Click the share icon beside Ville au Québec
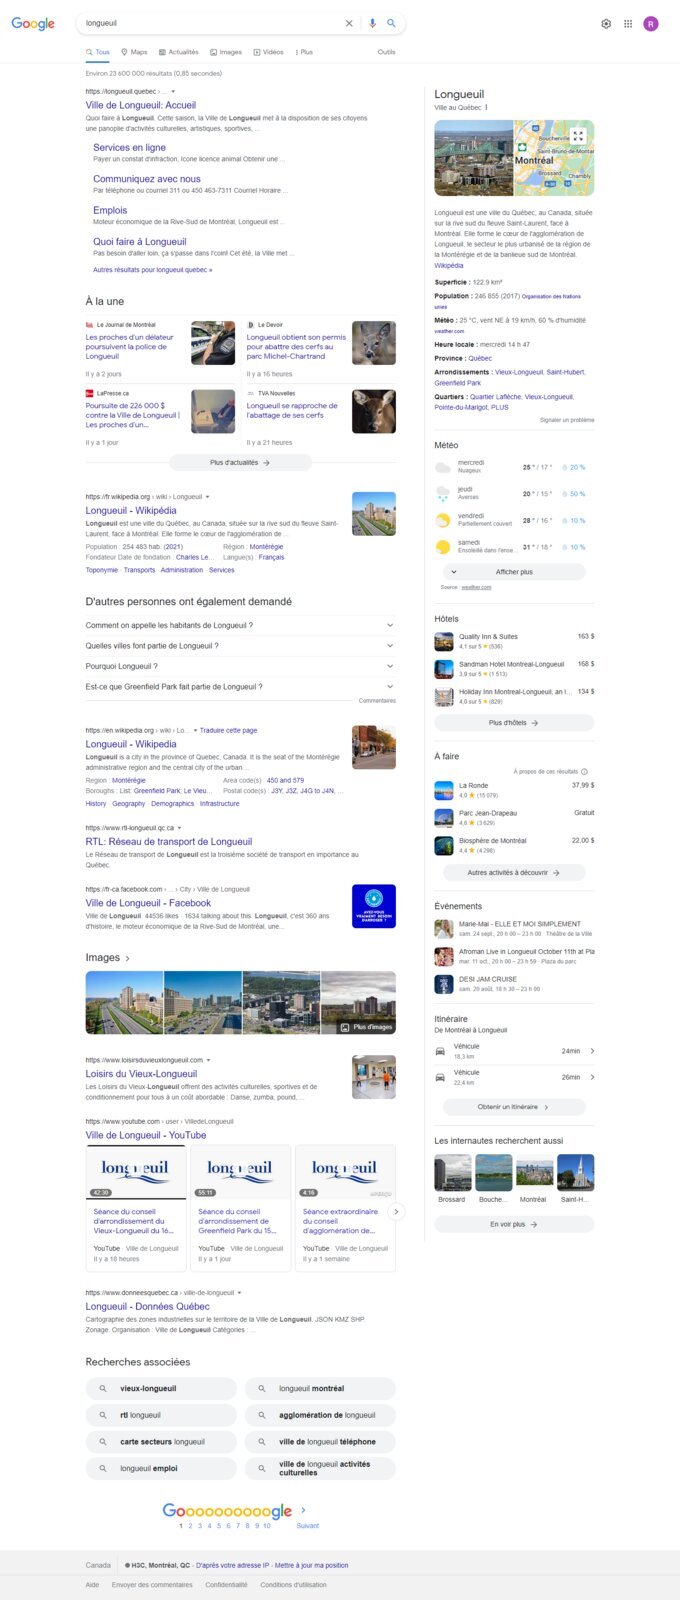The height and width of the screenshot is (1600, 680). pos(486,107)
